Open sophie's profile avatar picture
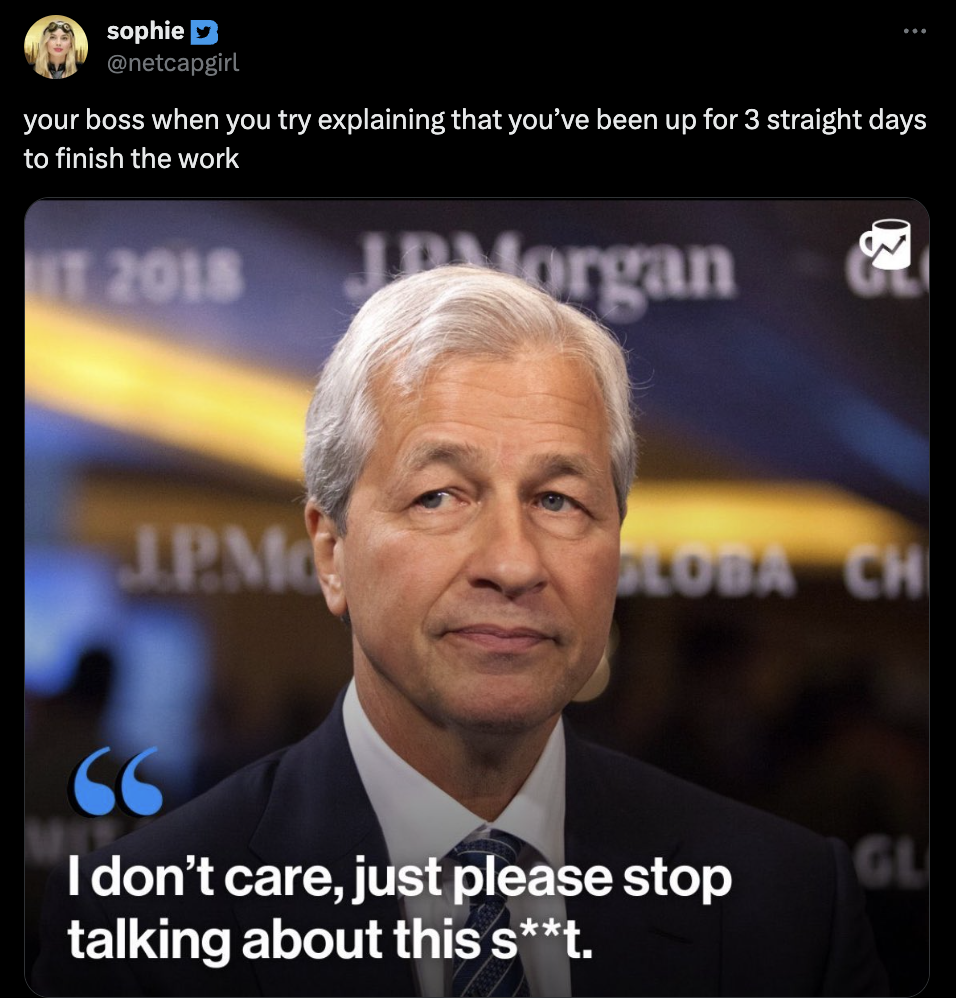956x998 pixels. tap(56, 47)
